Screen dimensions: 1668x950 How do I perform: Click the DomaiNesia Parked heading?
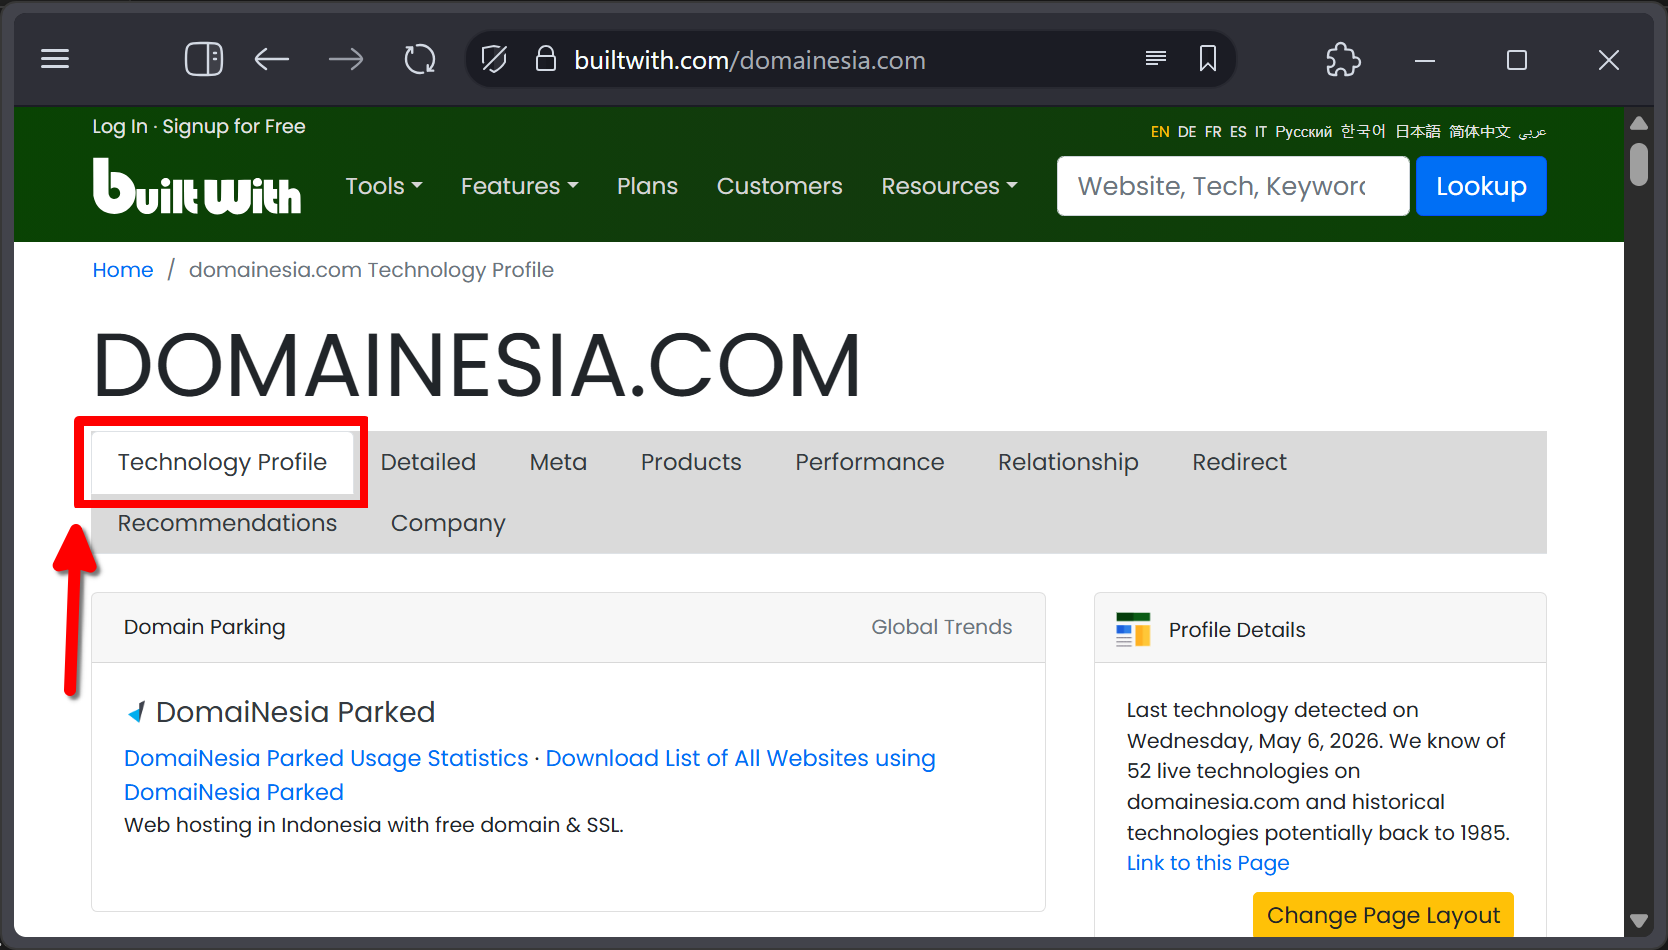295,712
